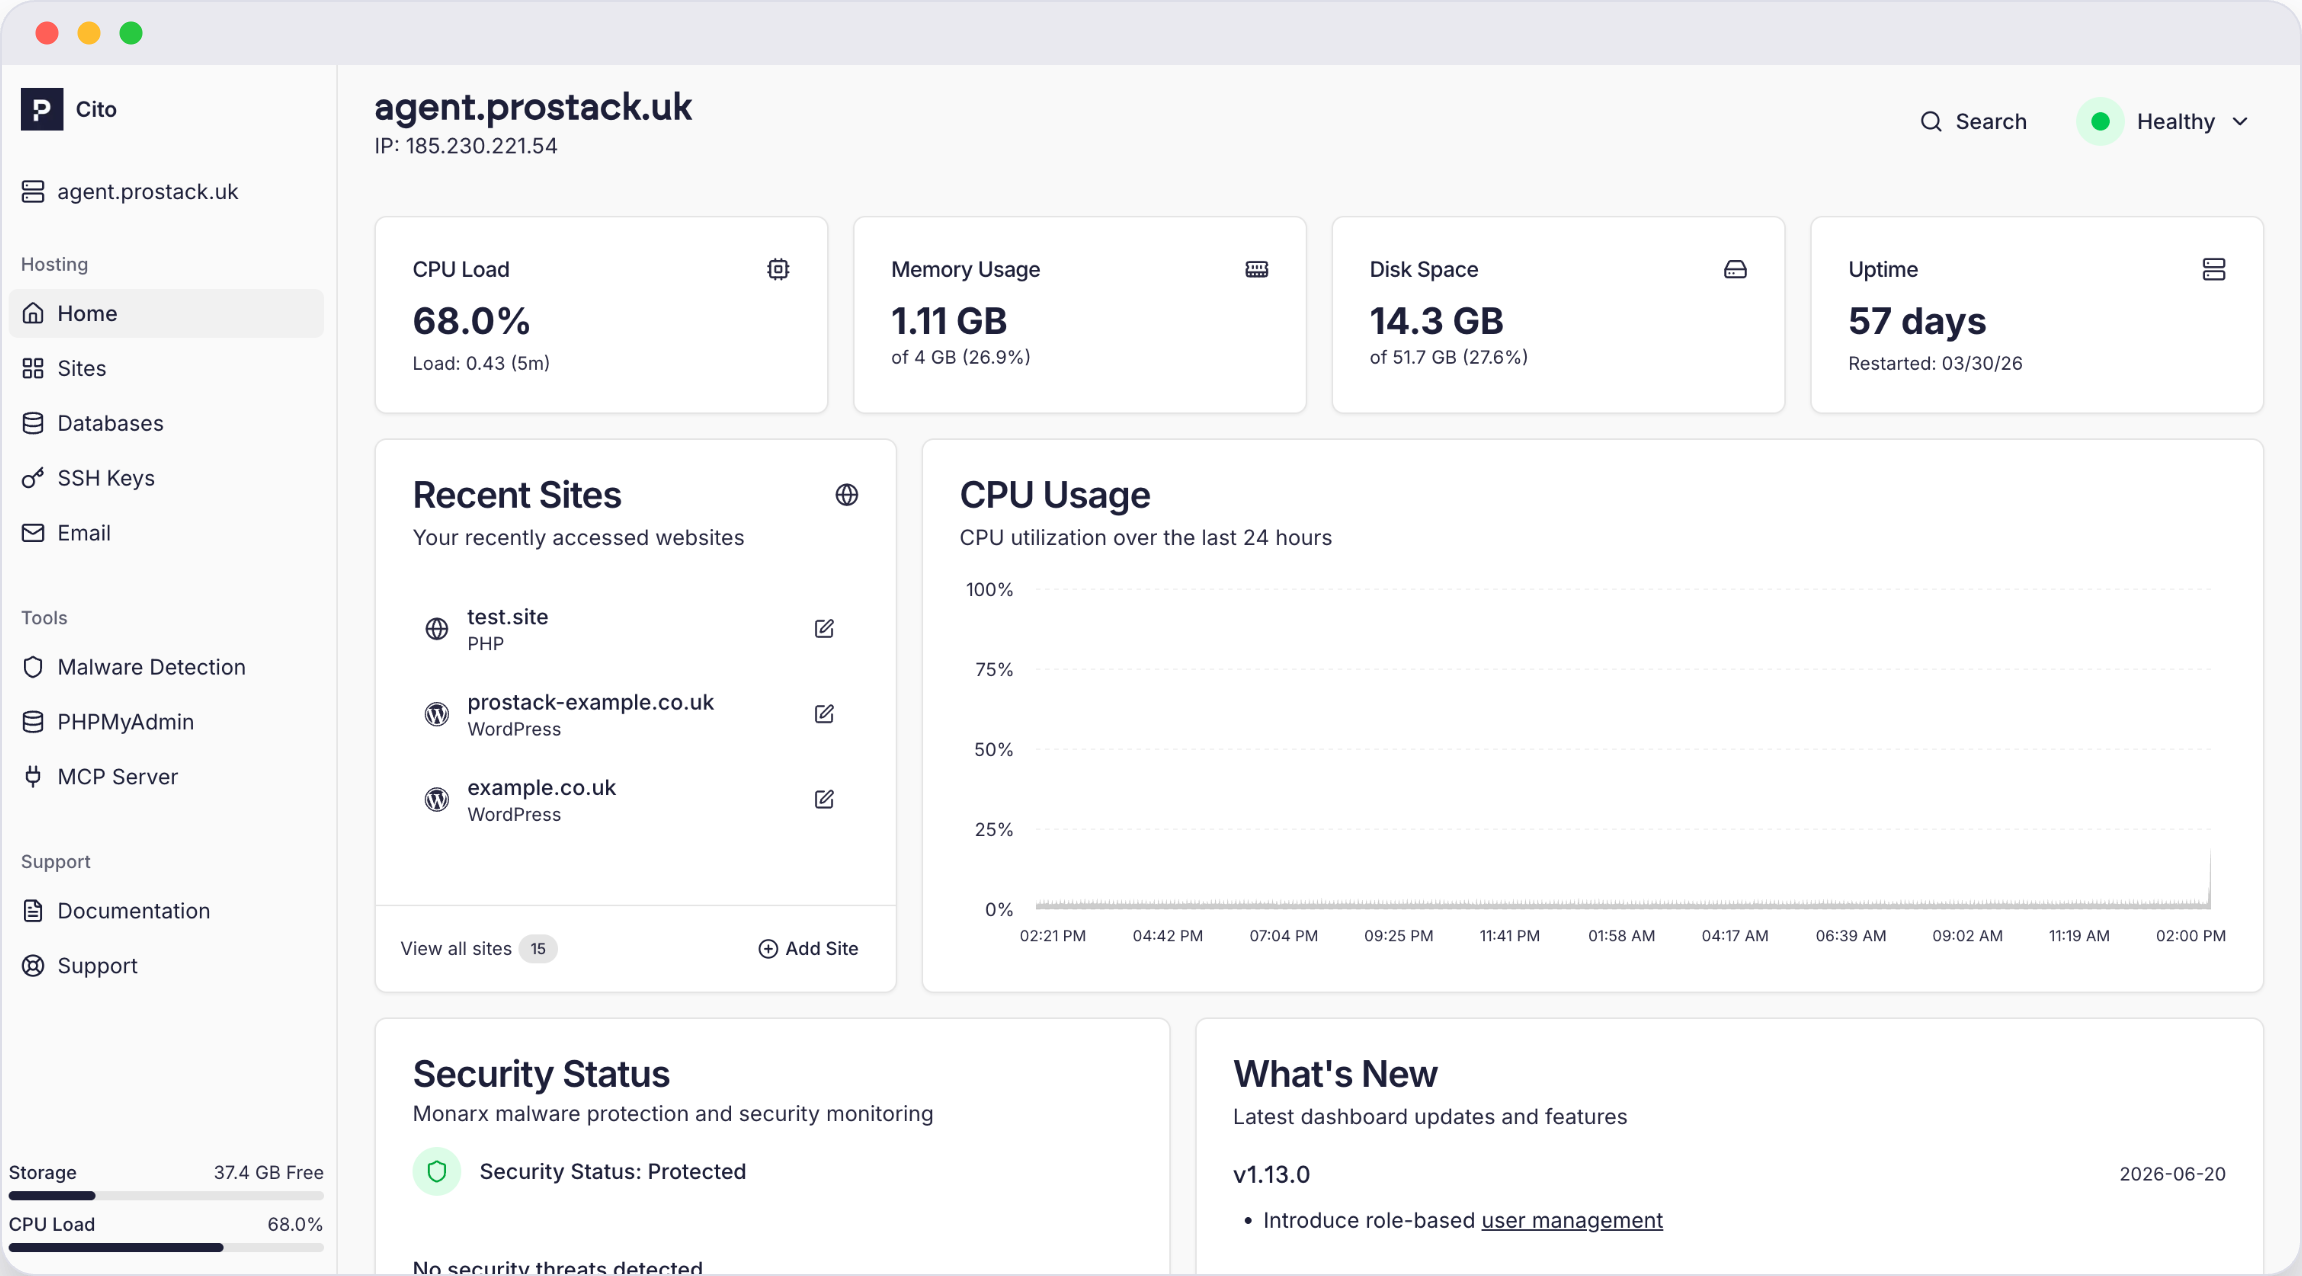The width and height of the screenshot is (2302, 1276).
Task: Open Documentation in Support section
Action: click(166, 911)
